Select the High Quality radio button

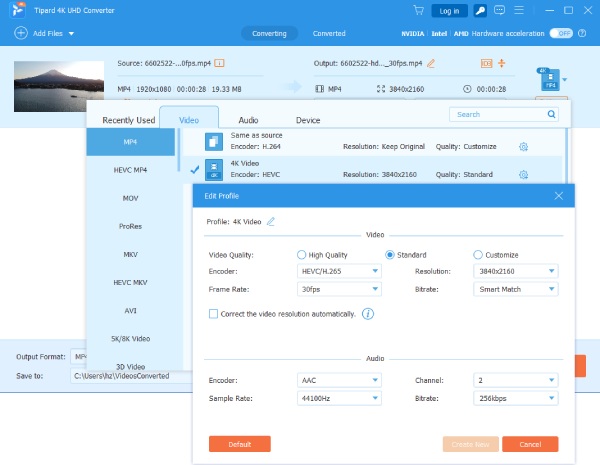(302, 255)
